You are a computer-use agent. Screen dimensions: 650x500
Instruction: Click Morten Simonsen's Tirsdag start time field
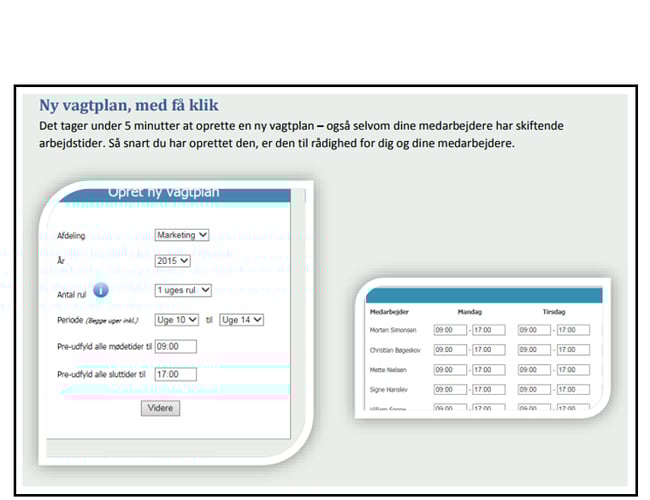[x=534, y=330]
